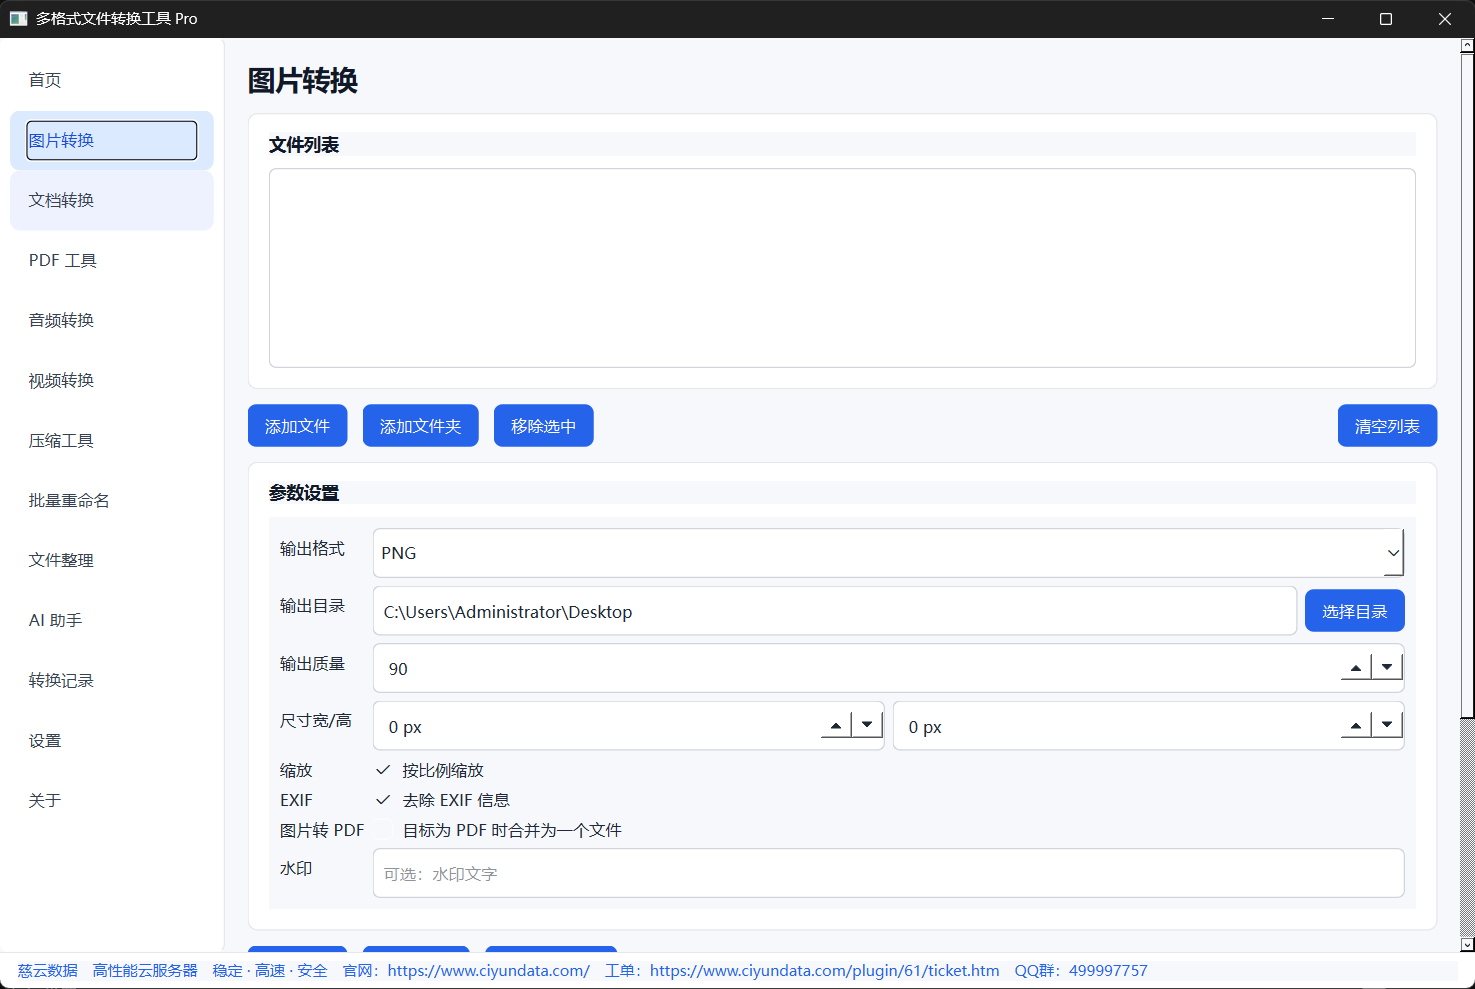Viewport: 1475px width, 989px height.
Task: Go to 音频转换 in the sidebar
Action: [x=112, y=320]
